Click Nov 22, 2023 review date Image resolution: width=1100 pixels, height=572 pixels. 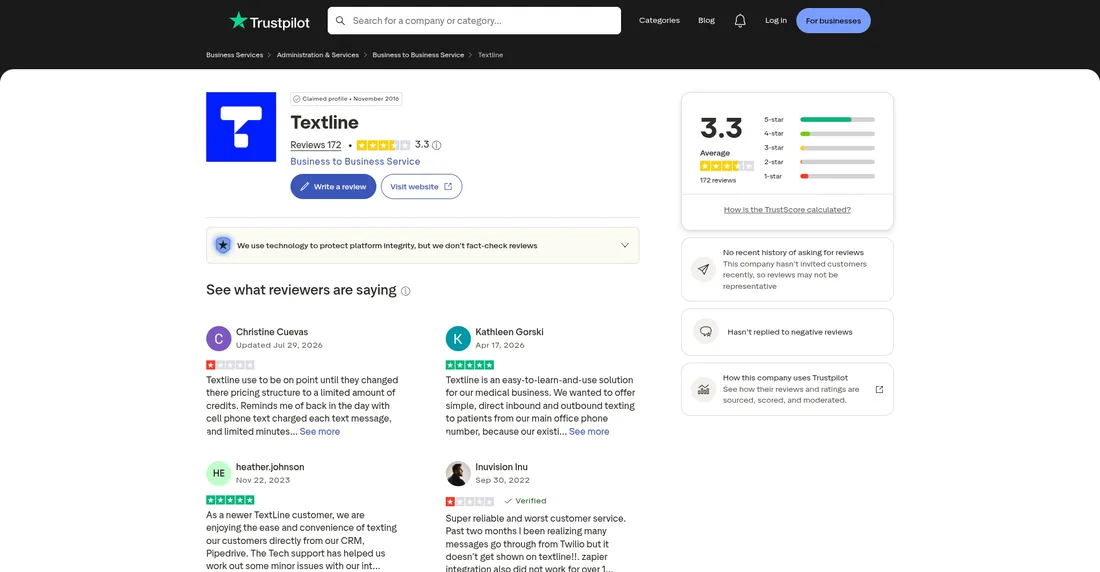[x=262, y=480]
